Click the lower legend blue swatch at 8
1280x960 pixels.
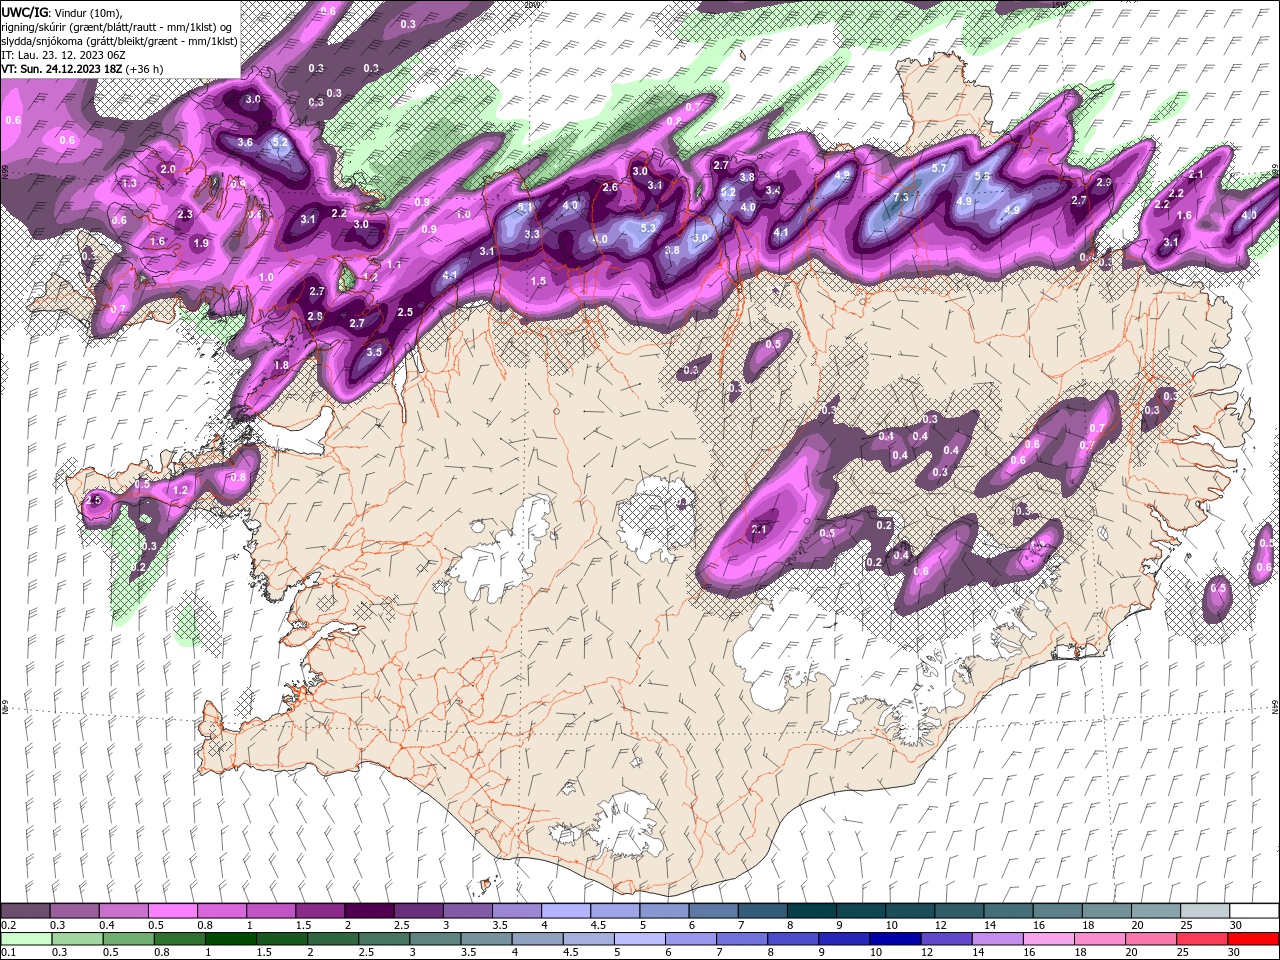794,938
